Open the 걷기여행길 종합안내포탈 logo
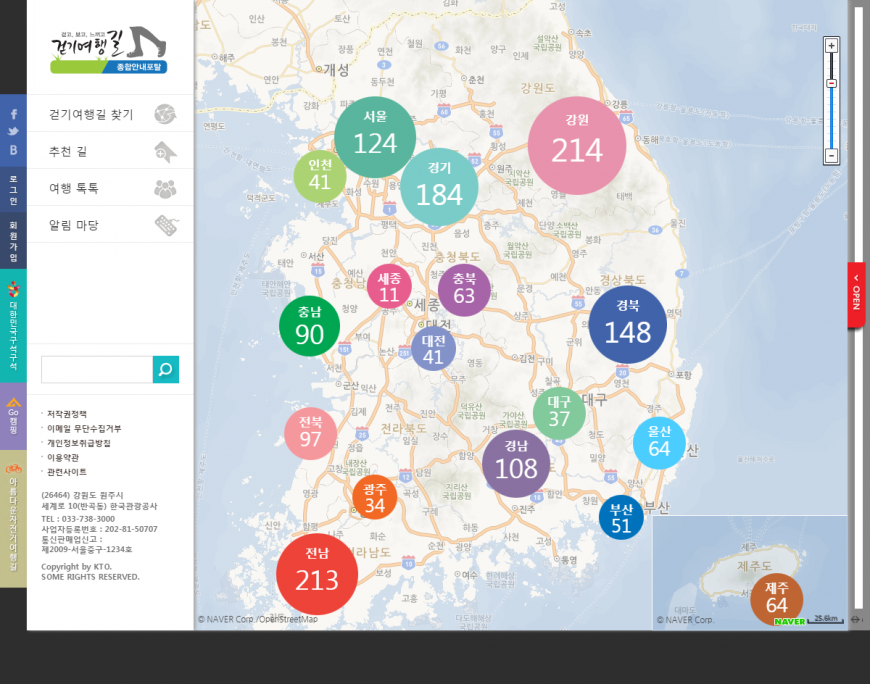Viewport: 870px width, 684px height. pos(110,50)
